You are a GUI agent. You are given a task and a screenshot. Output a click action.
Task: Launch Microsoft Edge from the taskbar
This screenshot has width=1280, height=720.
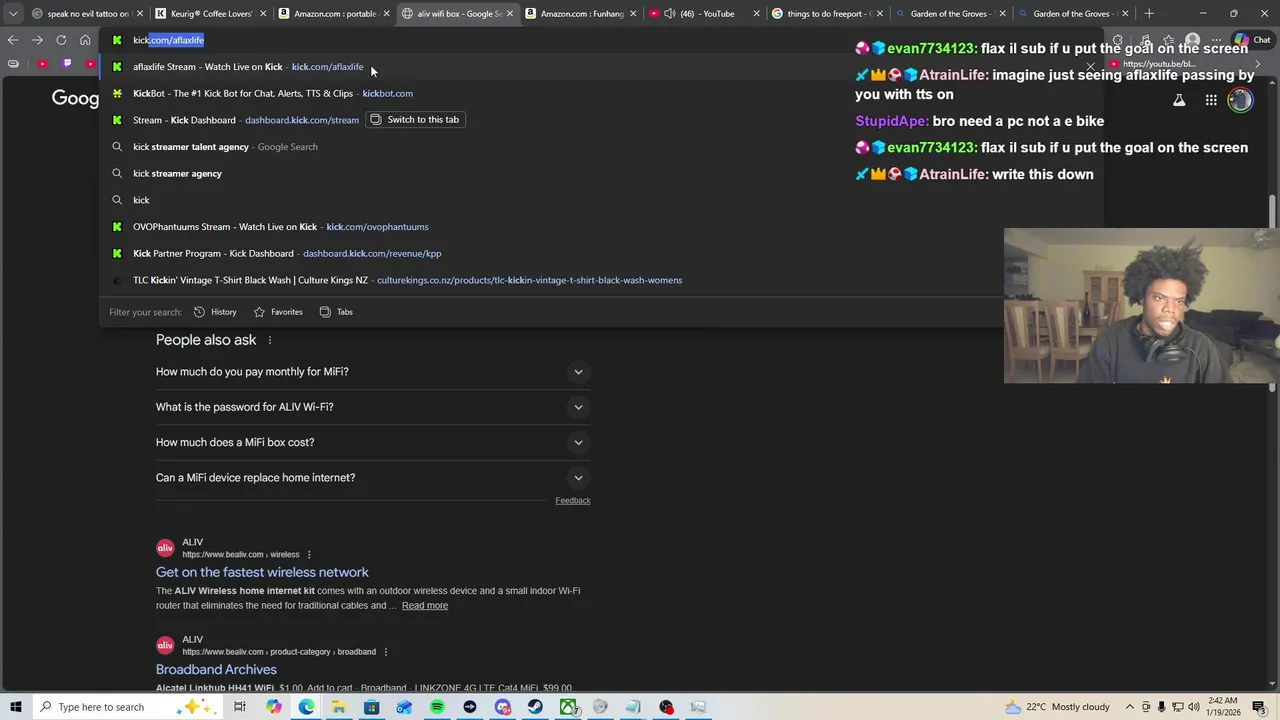[306, 707]
